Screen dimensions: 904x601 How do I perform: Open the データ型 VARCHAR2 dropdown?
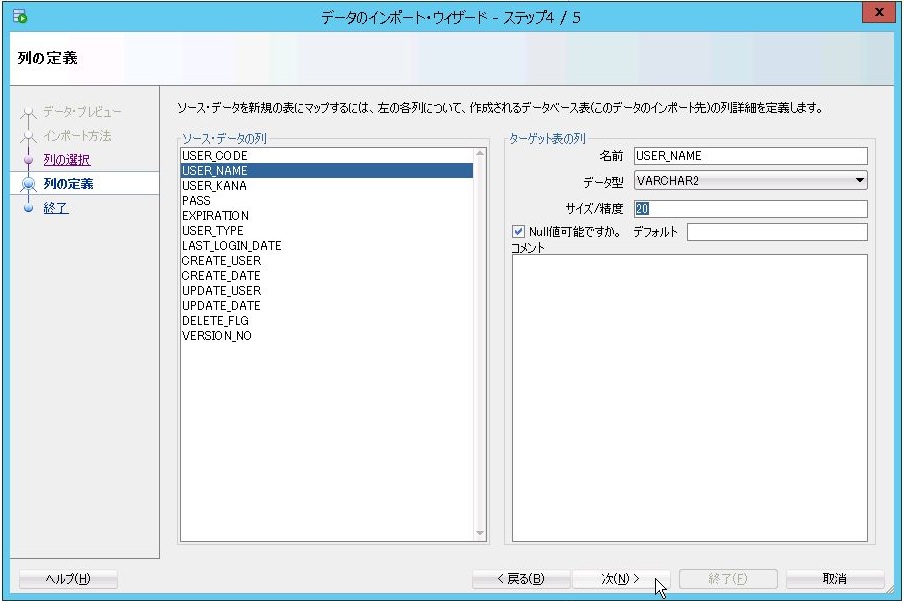point(751,181)
